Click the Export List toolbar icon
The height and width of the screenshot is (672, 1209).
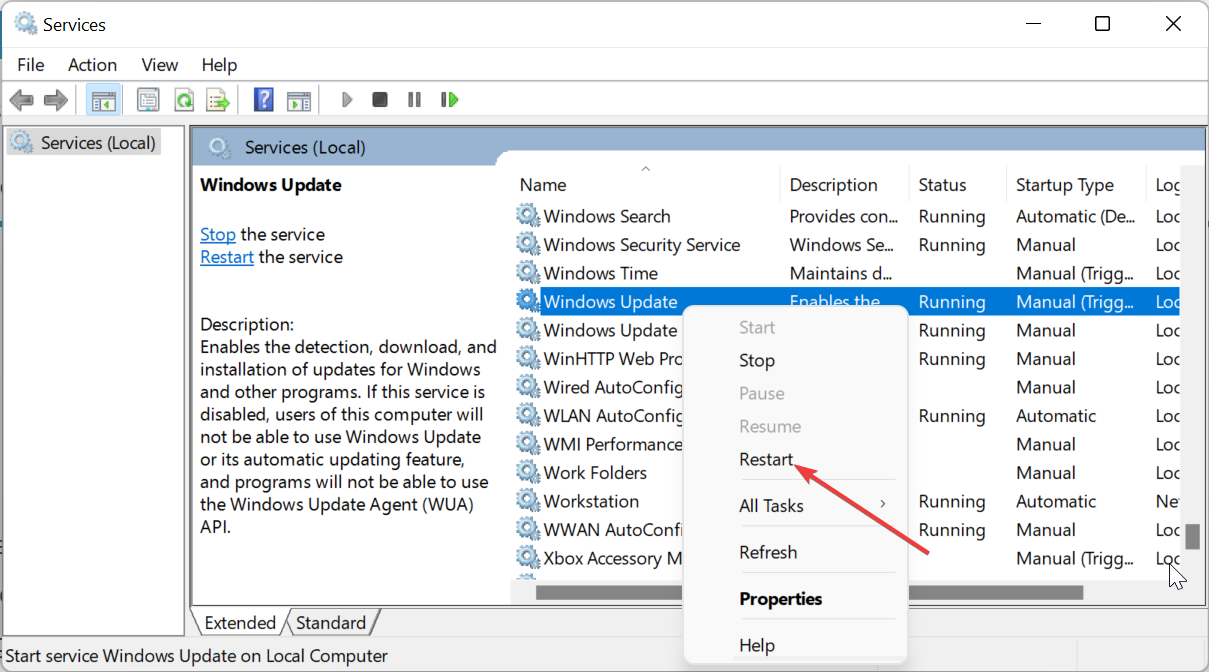coord(218,100)
